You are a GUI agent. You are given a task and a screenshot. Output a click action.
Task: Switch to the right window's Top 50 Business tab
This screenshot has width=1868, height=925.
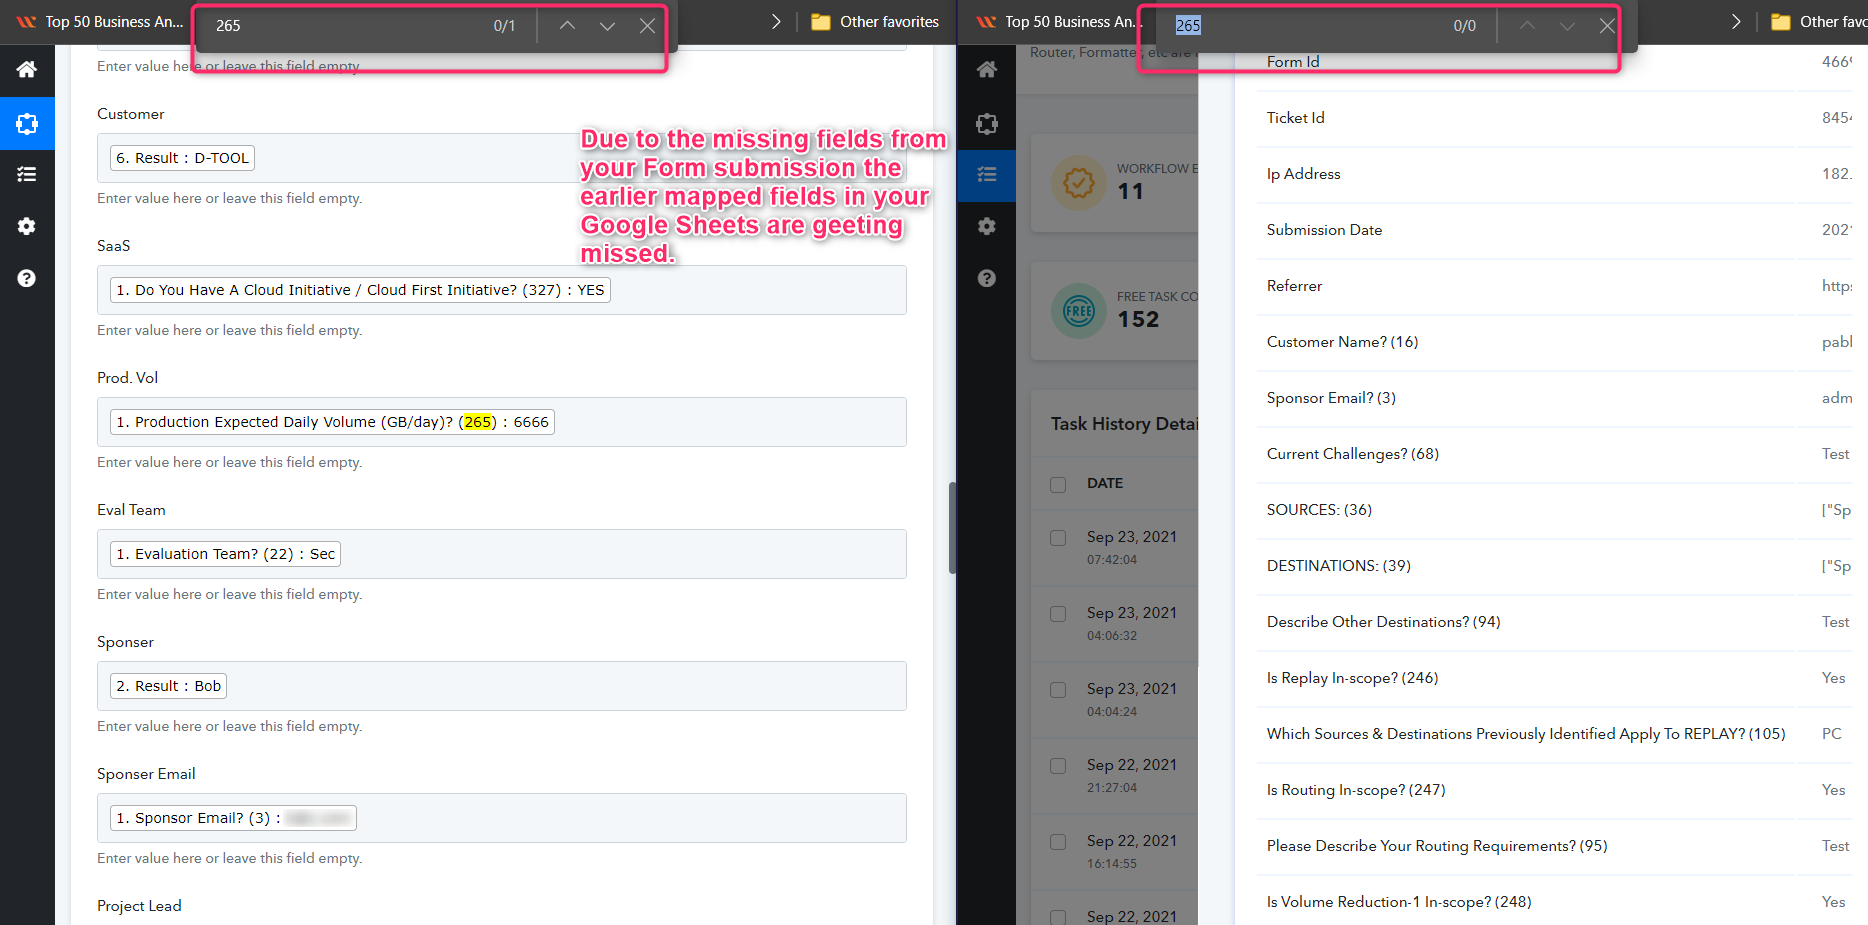pyautogui.click(x=1057, y=22)
